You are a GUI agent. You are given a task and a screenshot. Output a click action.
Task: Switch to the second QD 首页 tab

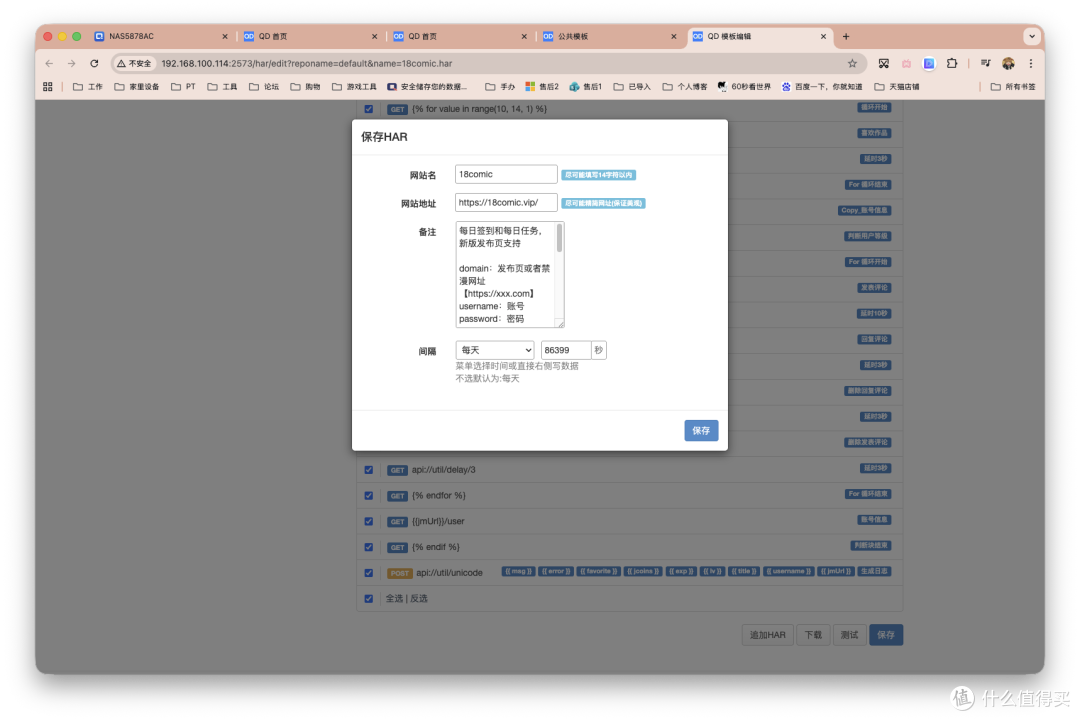(x=457, y=36)
